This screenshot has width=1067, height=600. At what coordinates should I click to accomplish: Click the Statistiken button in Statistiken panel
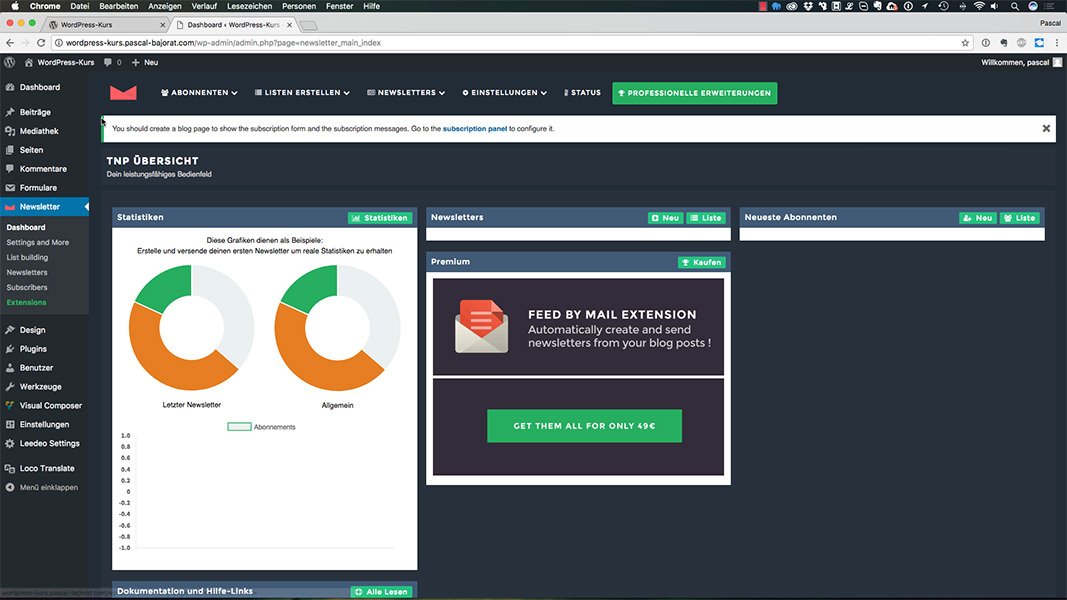[380, 218]
